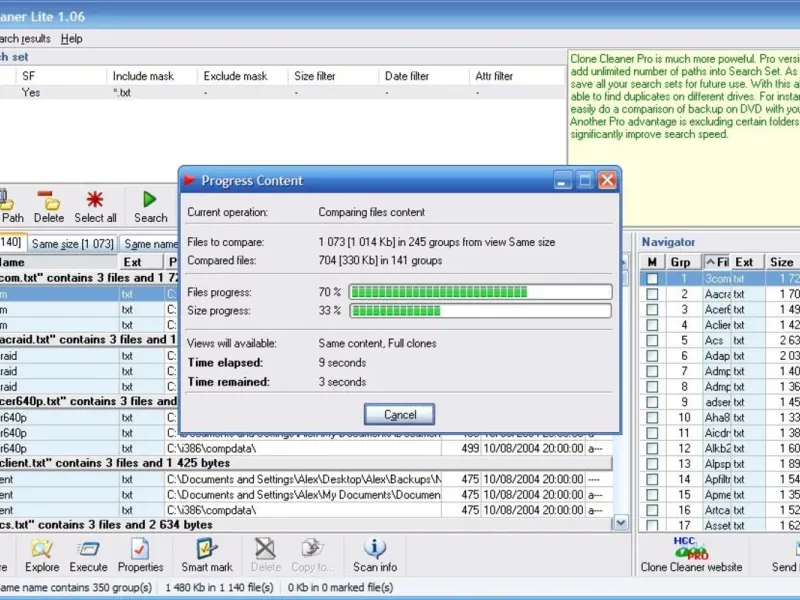Click the Select all red asterisk icon
This screenshot has height=600, width=800.
(x=95, y=199)
